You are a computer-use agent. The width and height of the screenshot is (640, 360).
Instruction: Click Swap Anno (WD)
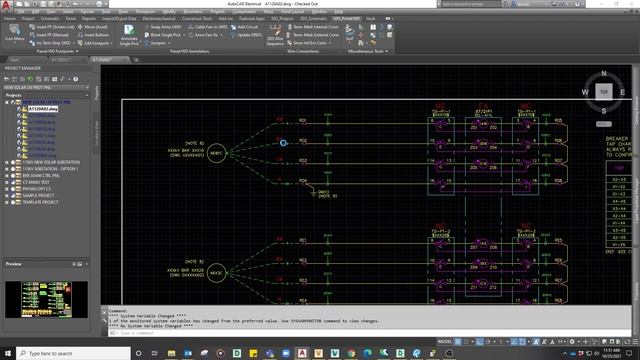coord(162,27)
